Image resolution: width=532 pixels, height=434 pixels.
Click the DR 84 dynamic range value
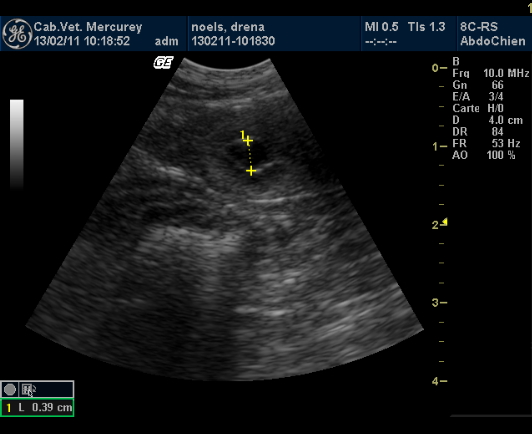pyautogui.click(x=478, y=132)
